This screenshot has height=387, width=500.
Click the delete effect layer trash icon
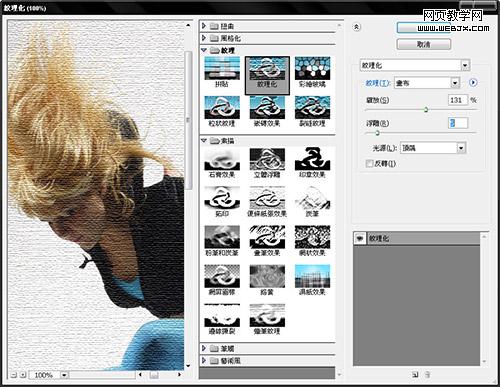click(x=427, y=374)
